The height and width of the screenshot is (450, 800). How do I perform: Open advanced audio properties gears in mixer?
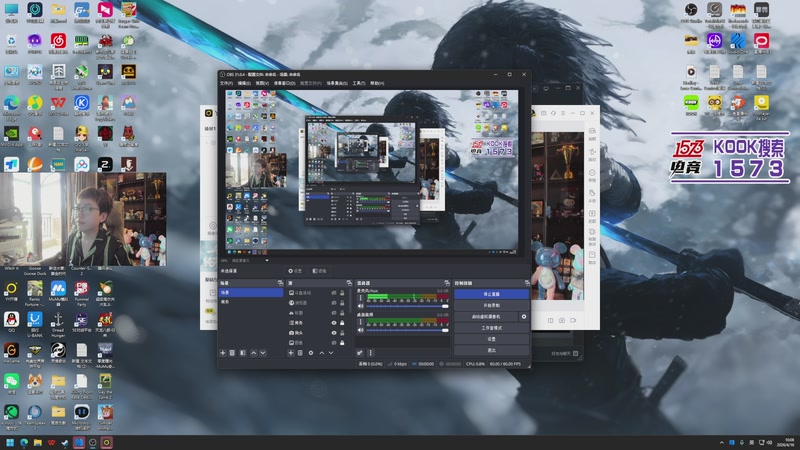coord(360,353)
